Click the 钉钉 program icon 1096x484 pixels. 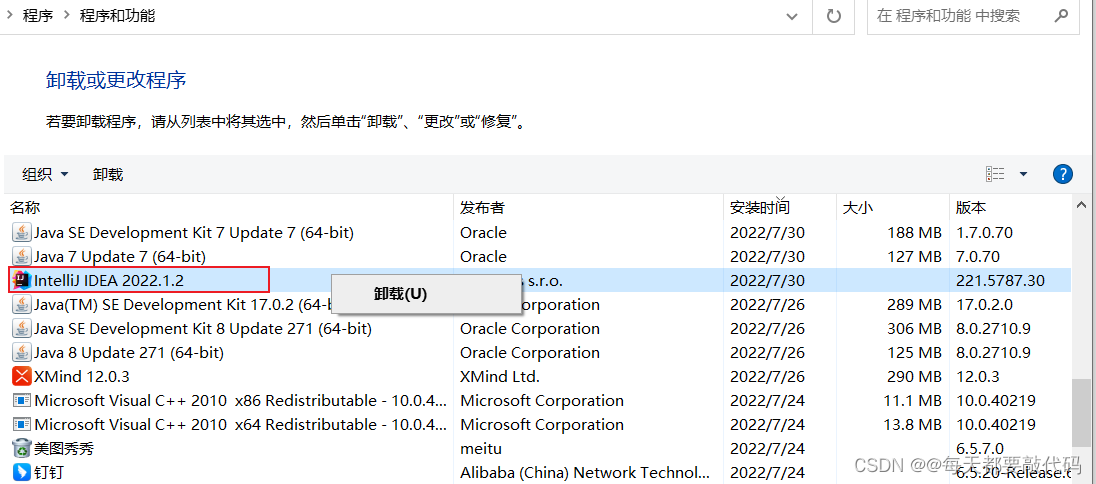[22, 472]
